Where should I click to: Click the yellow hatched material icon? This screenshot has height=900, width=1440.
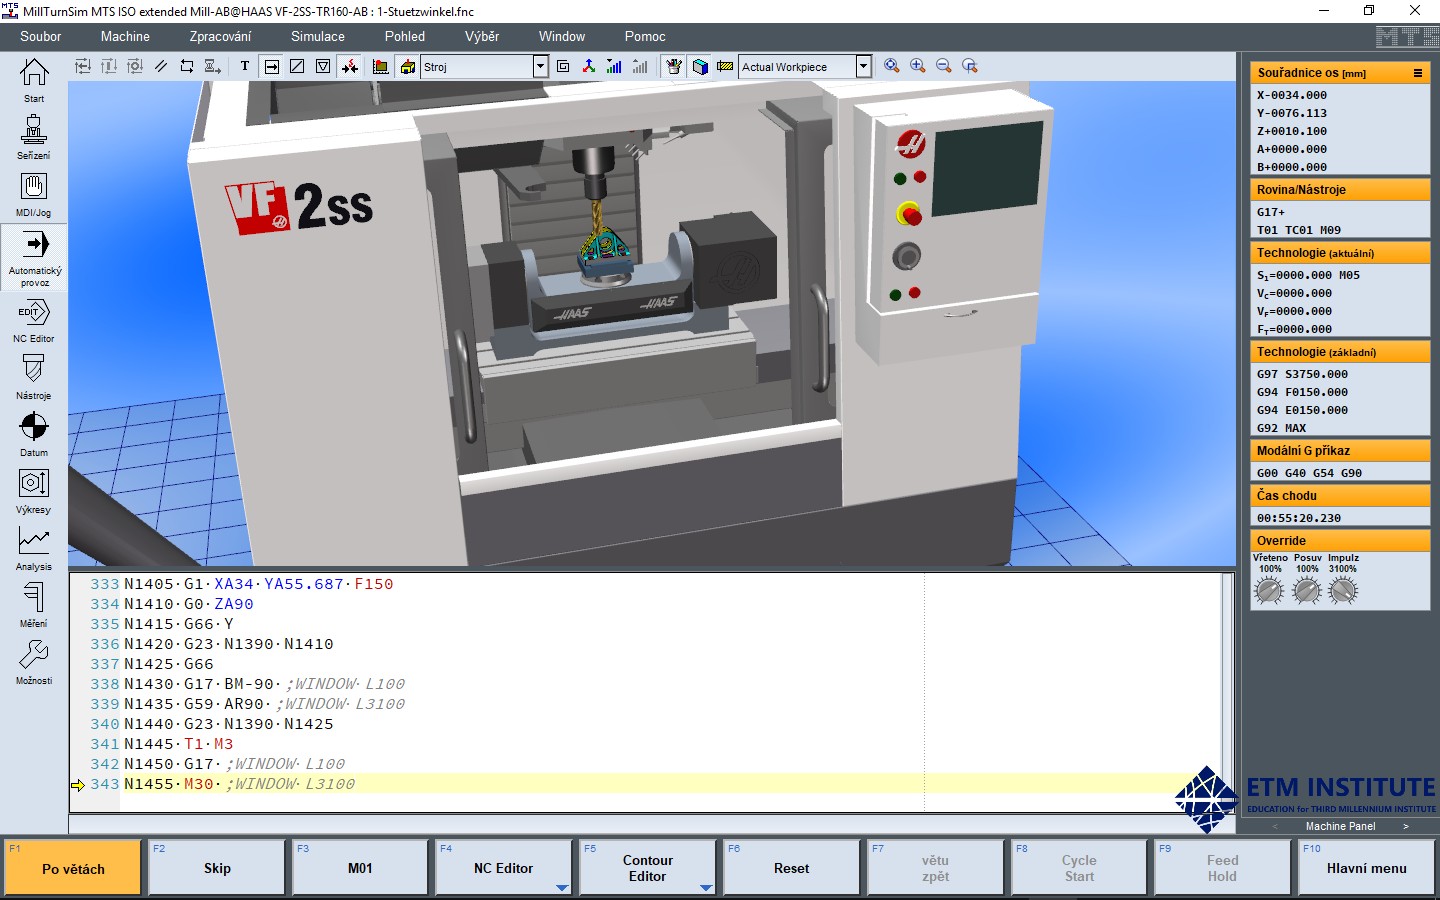(725, 66)
